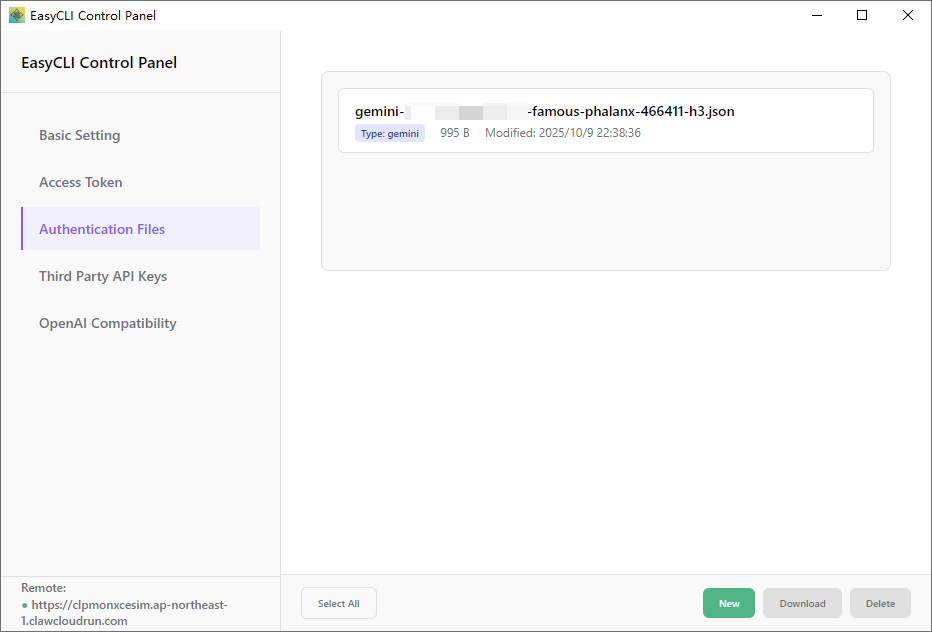Open the Basic Setting section
Viewport: 932px width, 632px height.
pyautogui.click(x=80, y=135)
